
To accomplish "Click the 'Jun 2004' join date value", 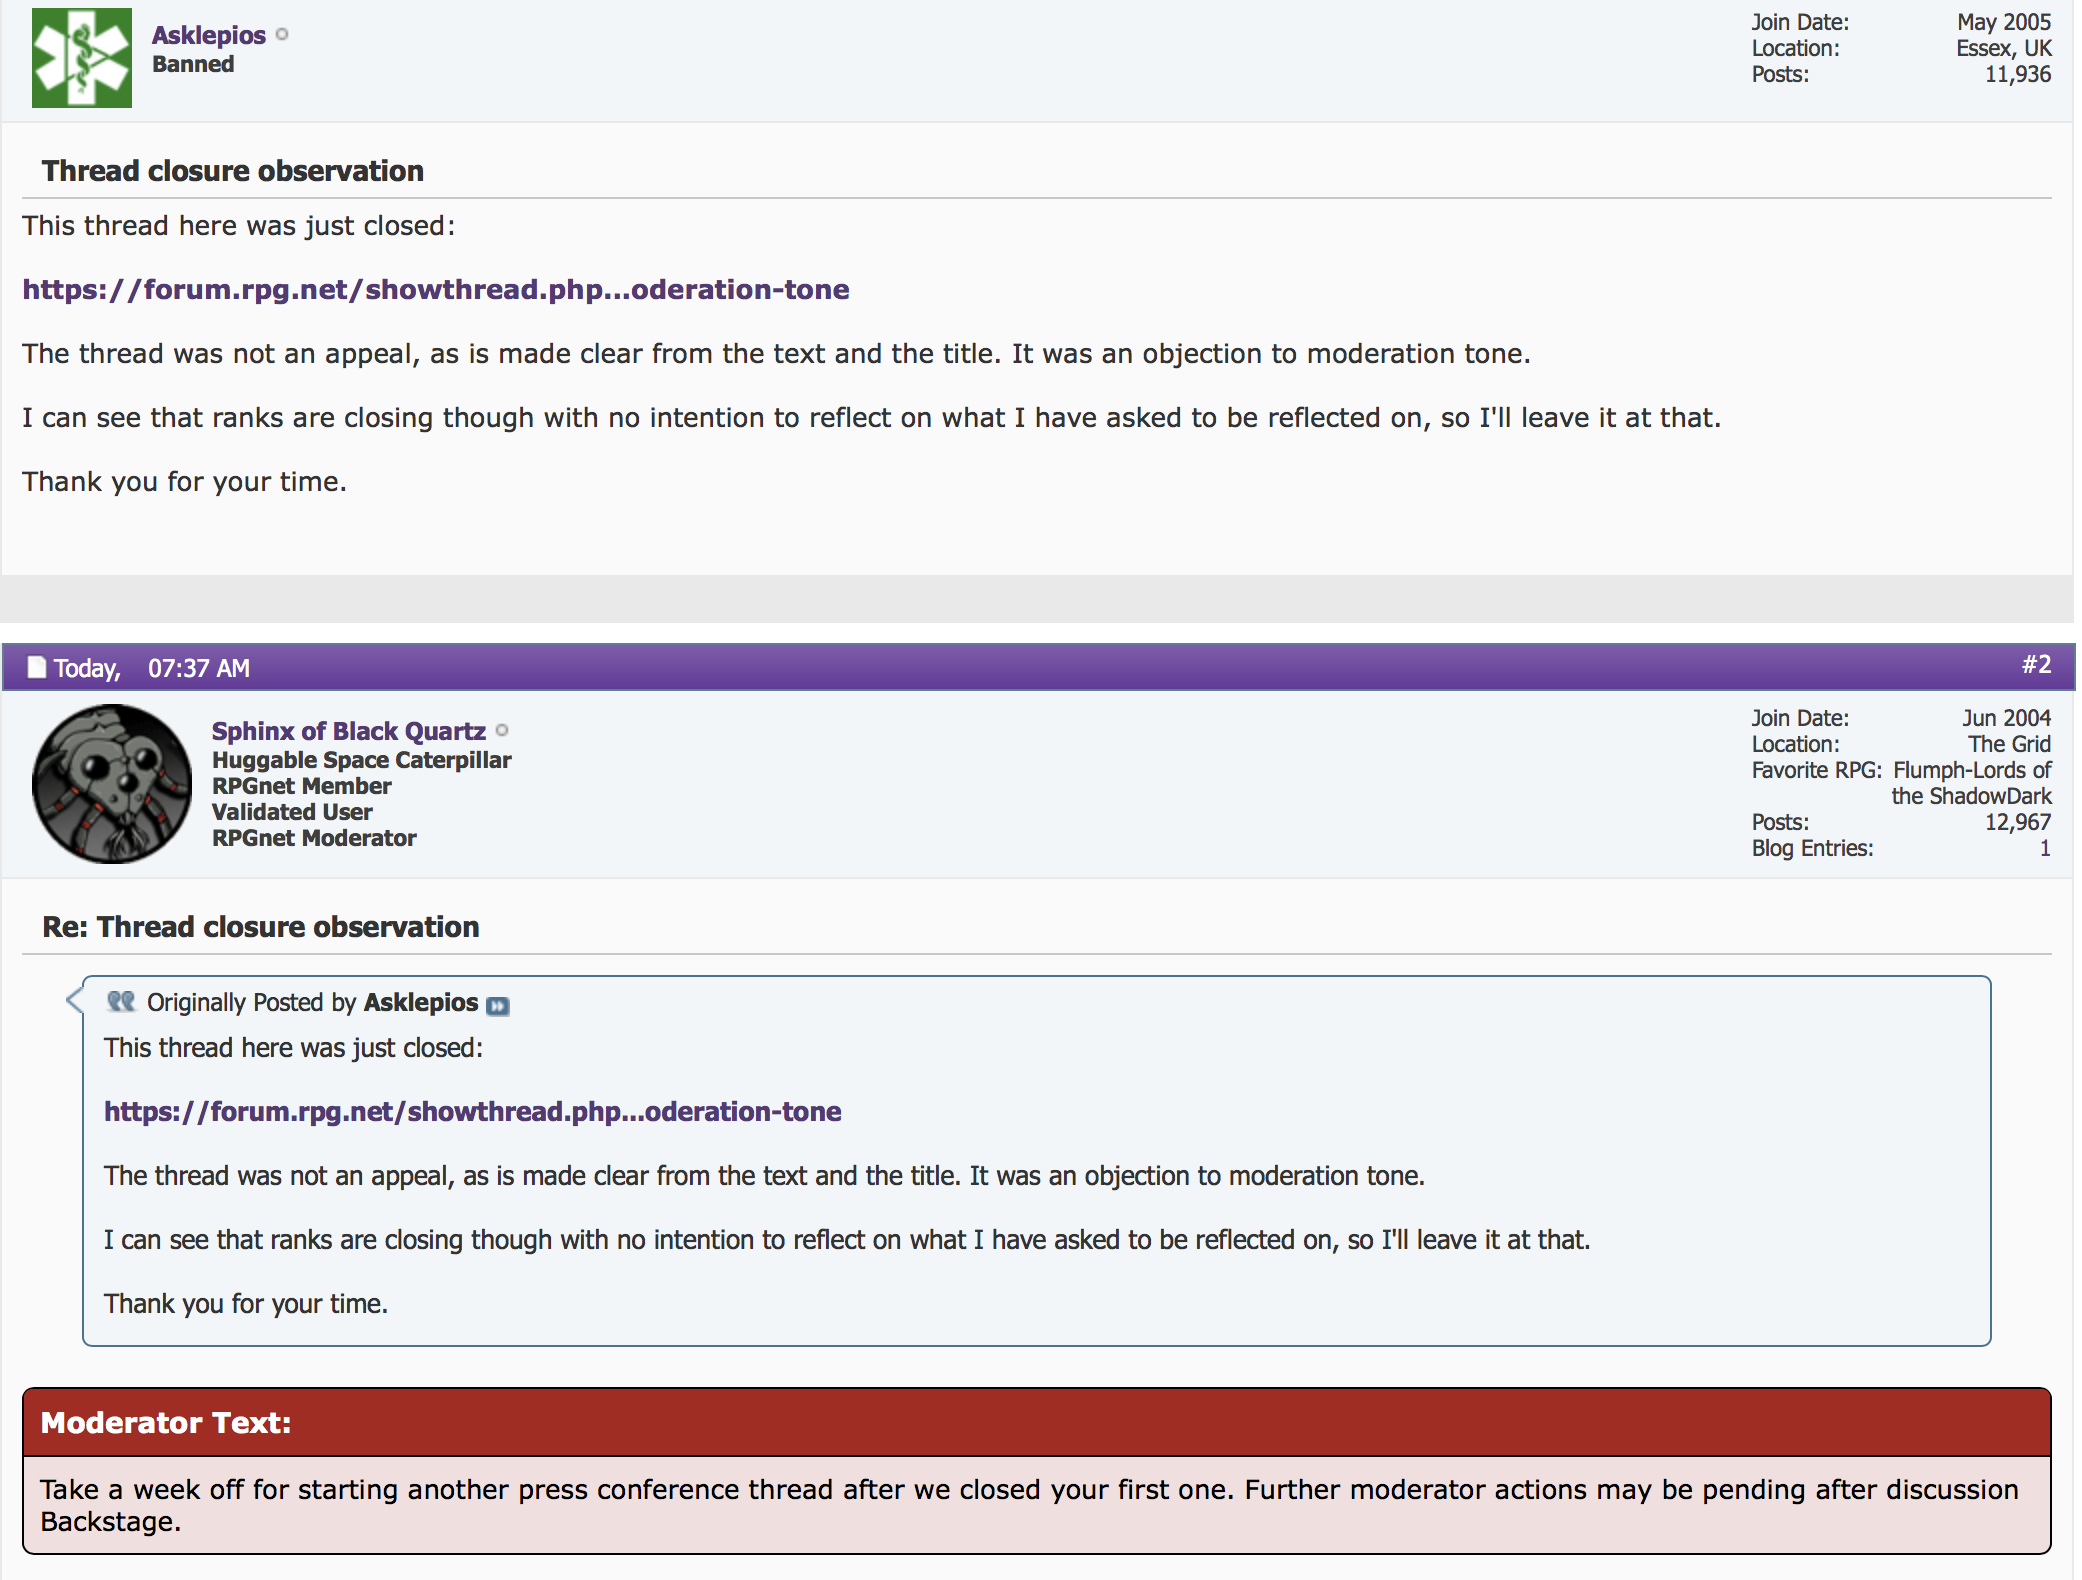I will pyautogui.click(x=2006, y=718).
